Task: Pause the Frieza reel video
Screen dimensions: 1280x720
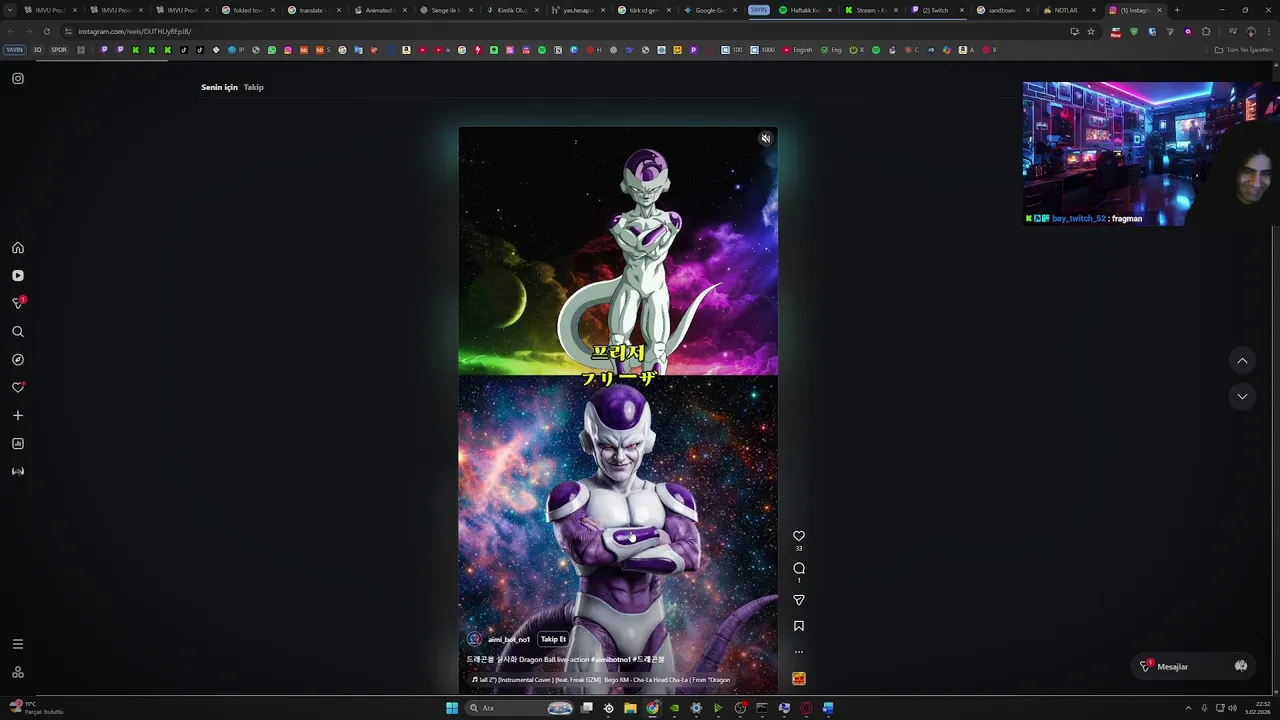Action: coord(618,410)
